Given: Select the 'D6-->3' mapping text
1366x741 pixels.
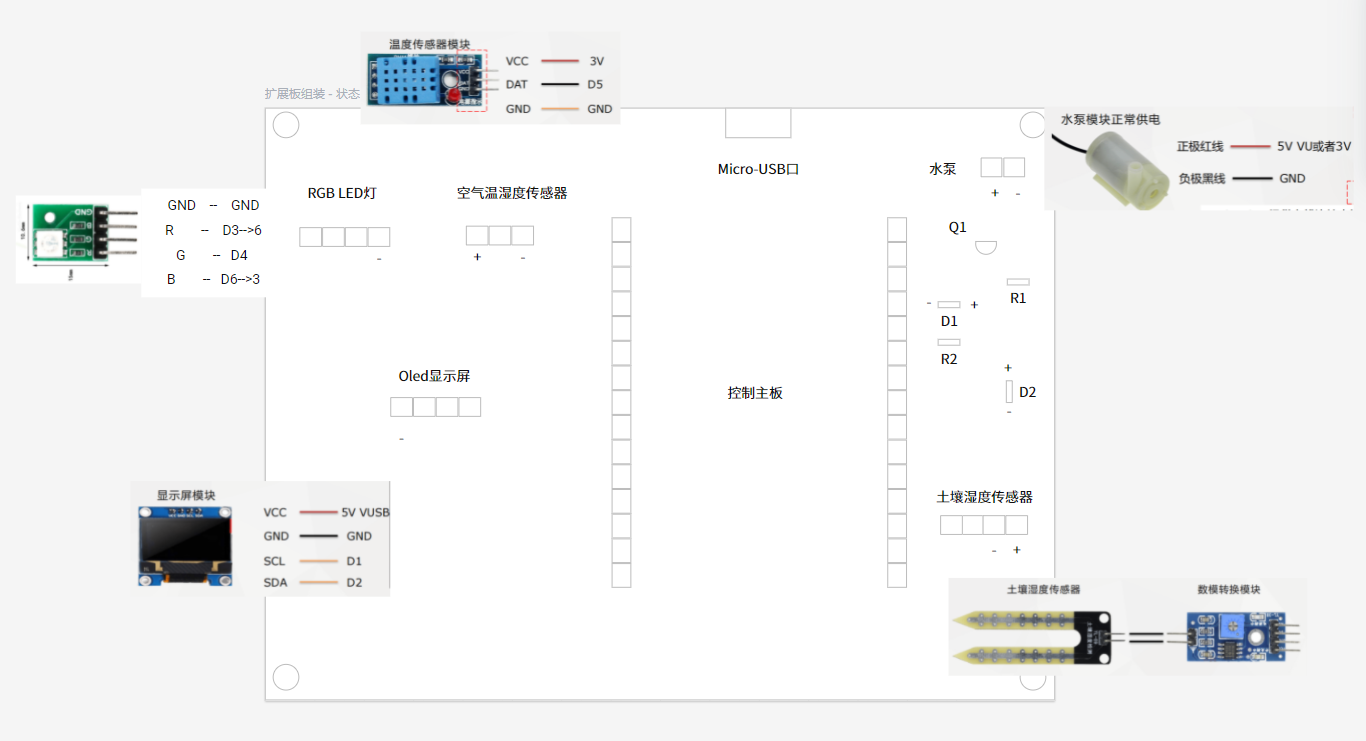Looking at the screenshot, I should click(x=240, y=279).
